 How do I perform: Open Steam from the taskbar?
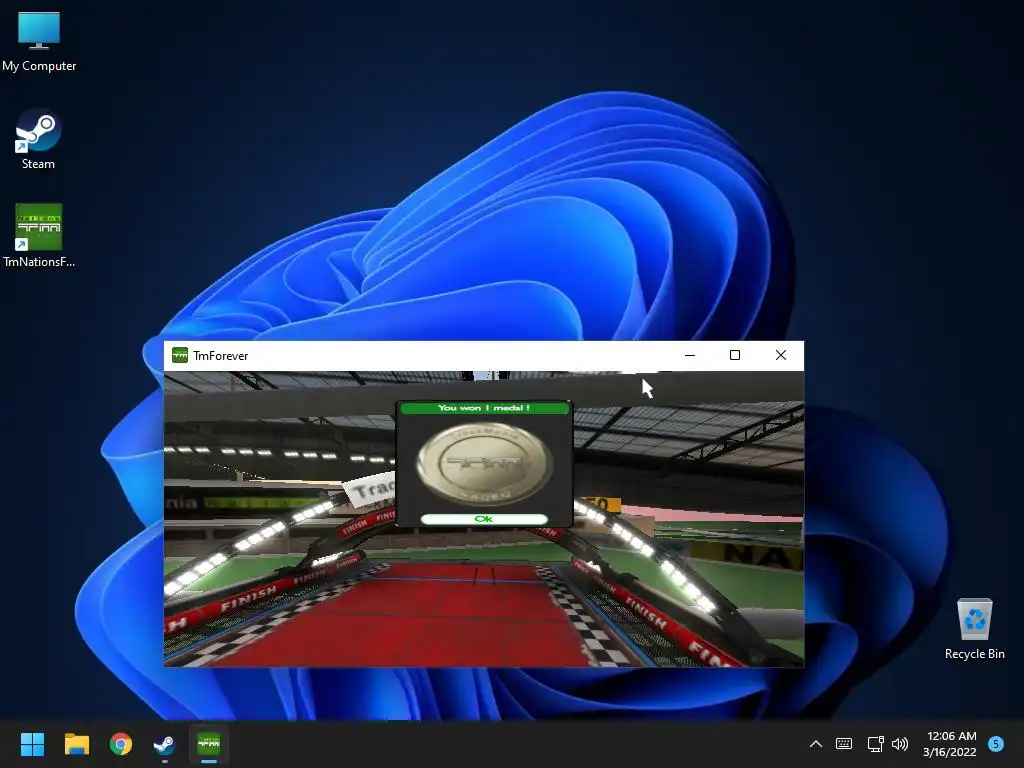[x=164, y=744]
